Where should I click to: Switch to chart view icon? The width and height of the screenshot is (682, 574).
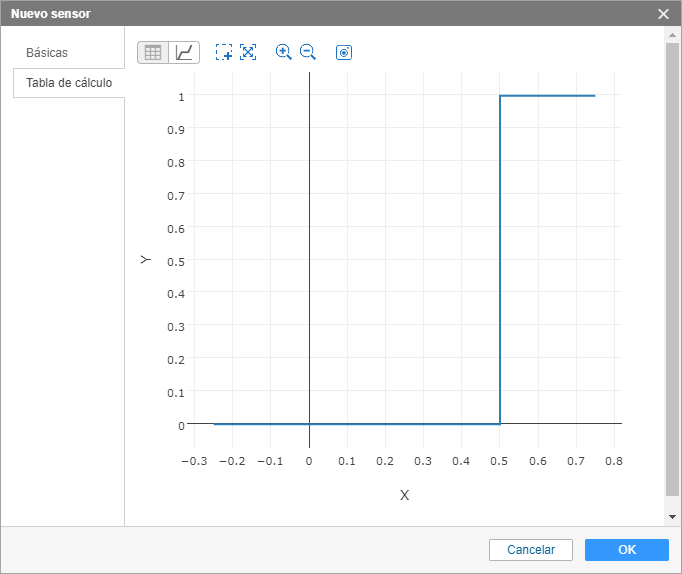click(x=184, y=53)
